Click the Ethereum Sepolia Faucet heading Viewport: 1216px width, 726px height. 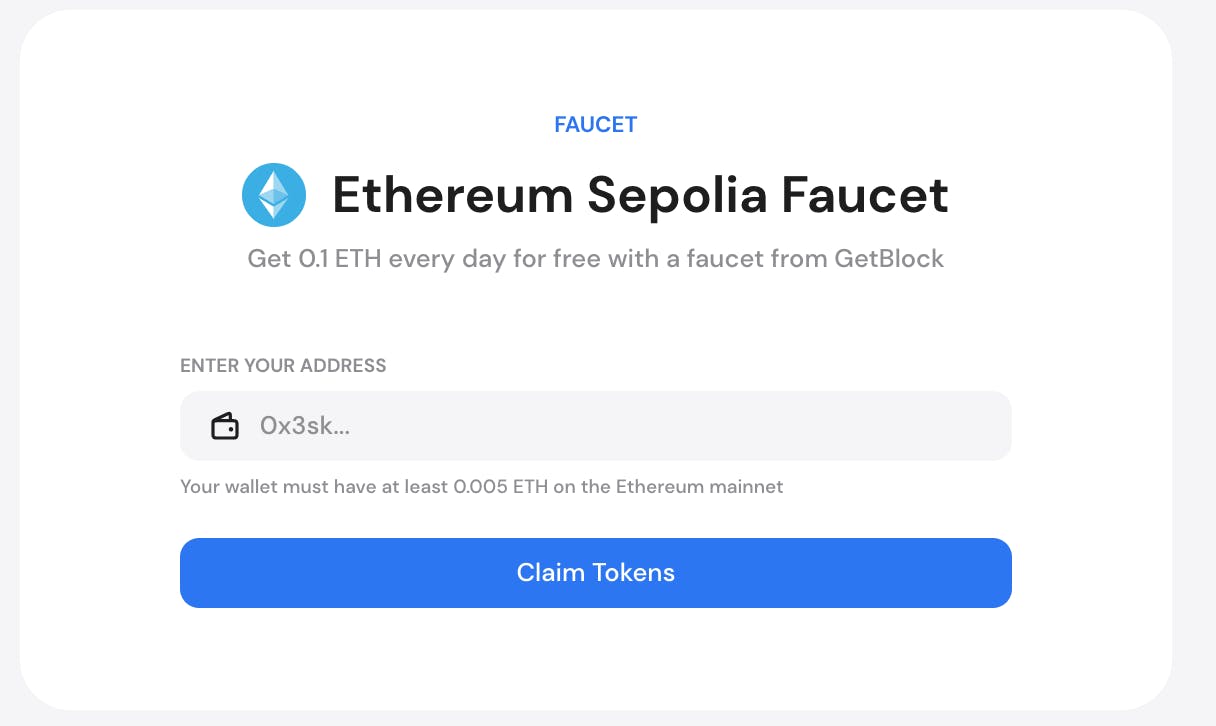pos(640,195)
